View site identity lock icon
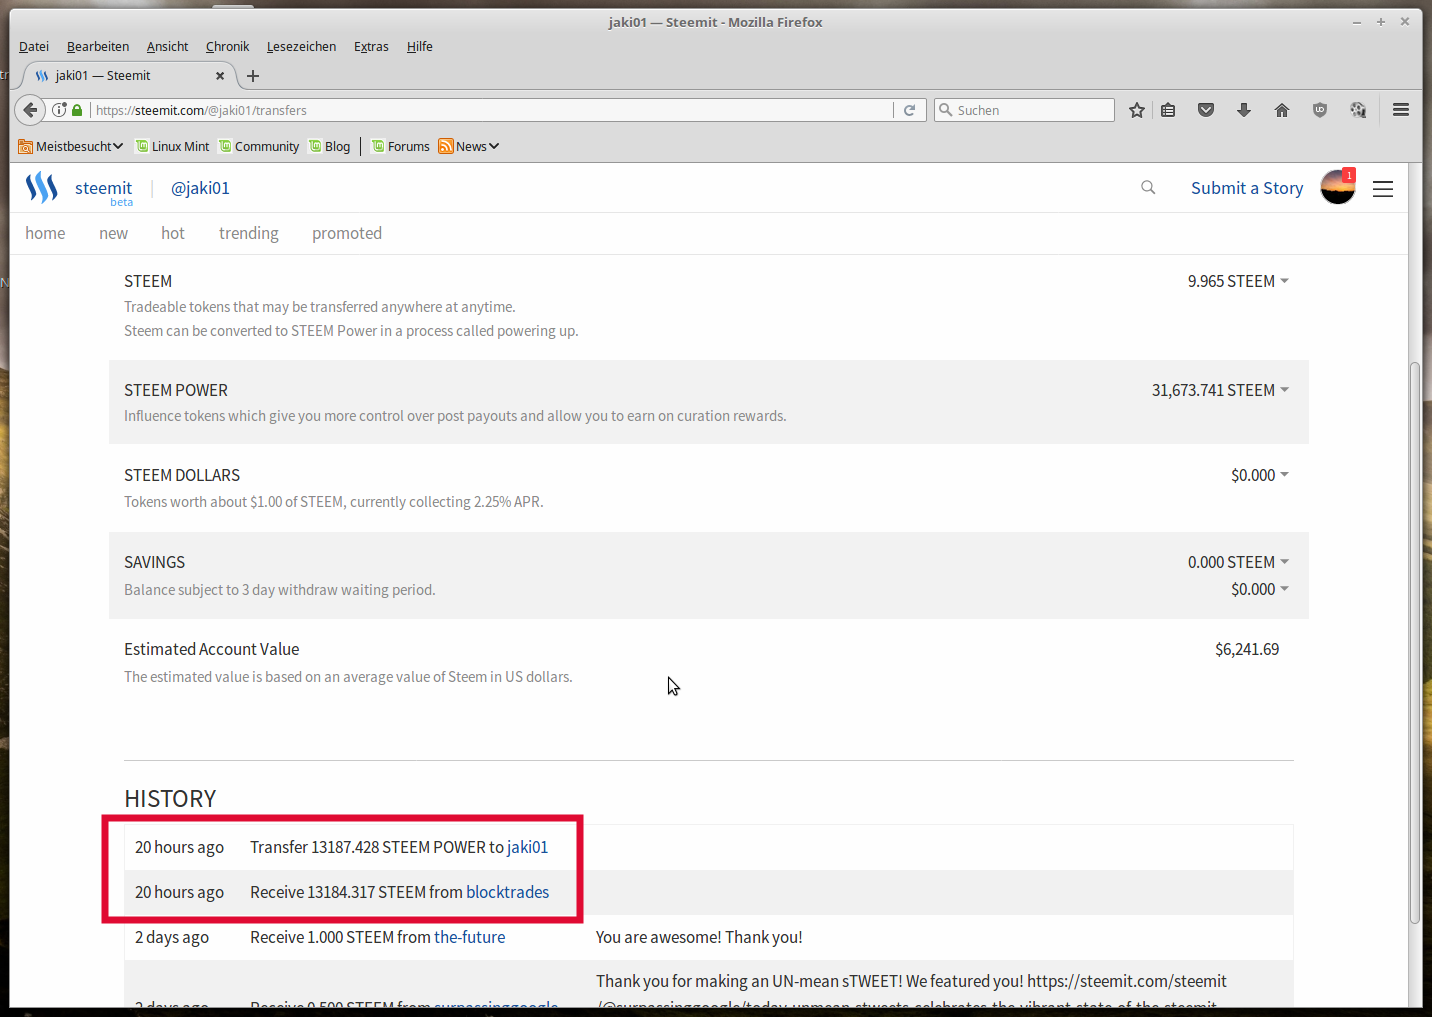1432x1017 pixels. pos(77,110)
